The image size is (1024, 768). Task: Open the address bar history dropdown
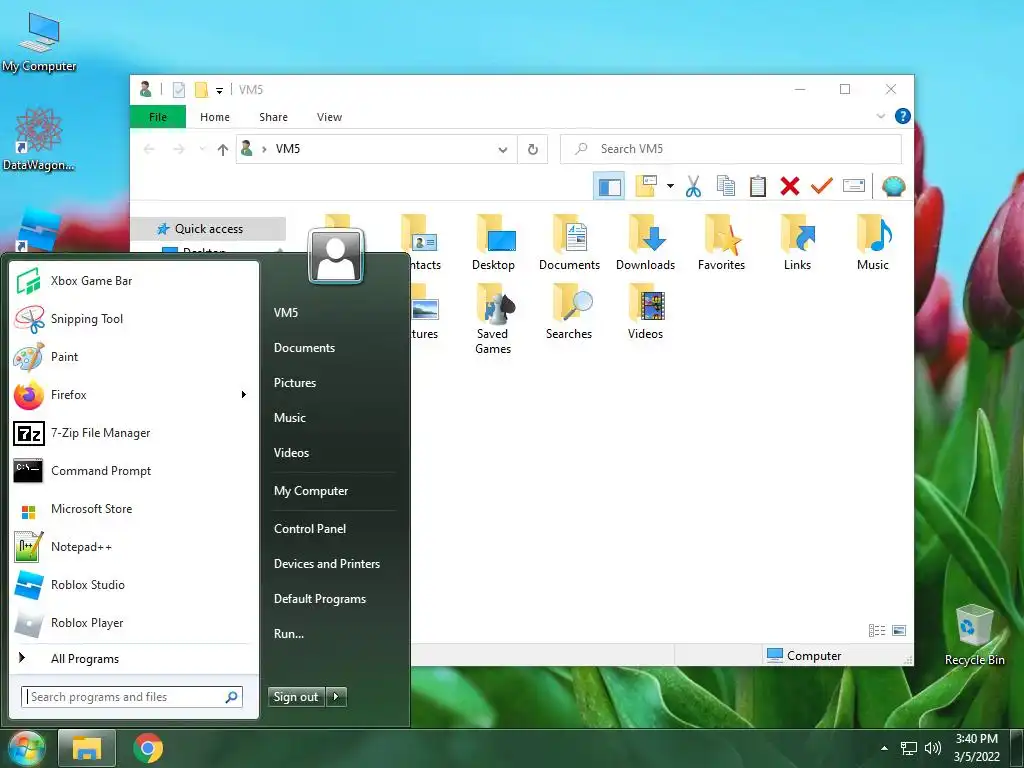point(503,150)
